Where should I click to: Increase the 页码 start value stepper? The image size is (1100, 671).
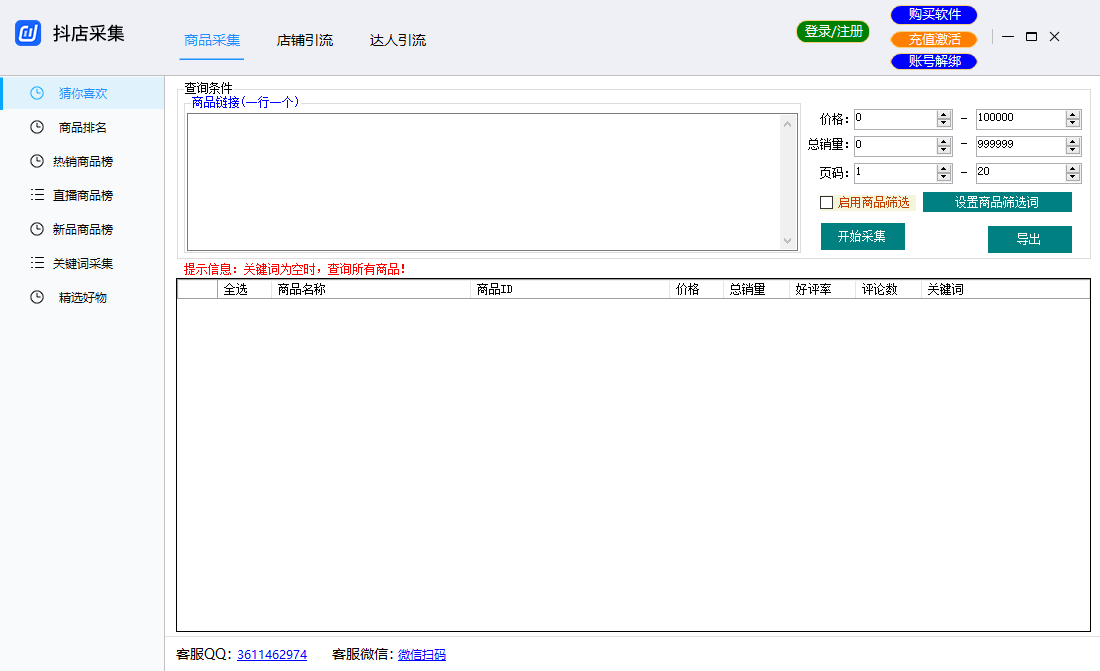(x=944, y=167)
